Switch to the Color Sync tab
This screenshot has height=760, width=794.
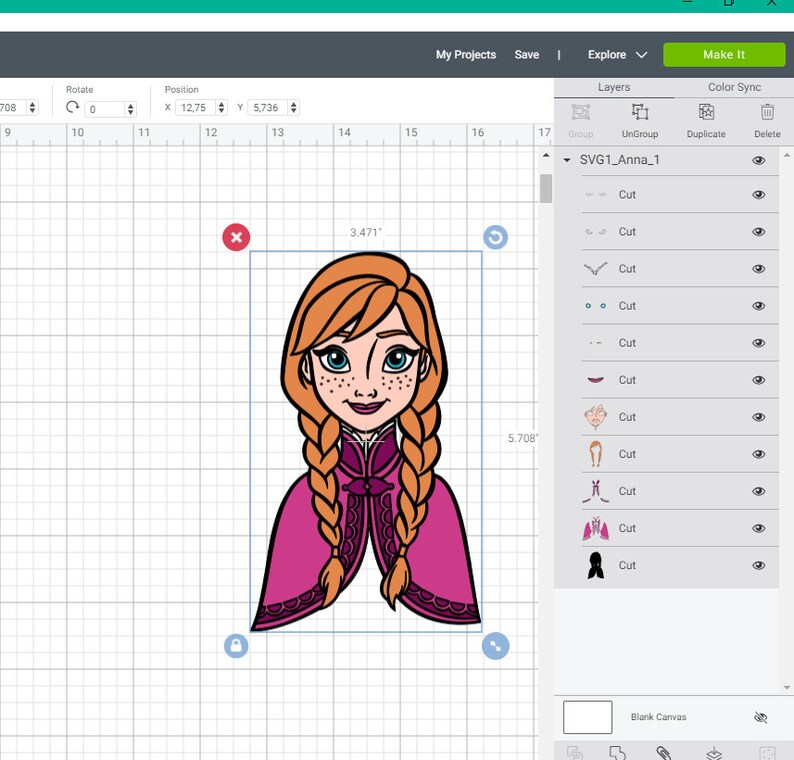[734, 87]
